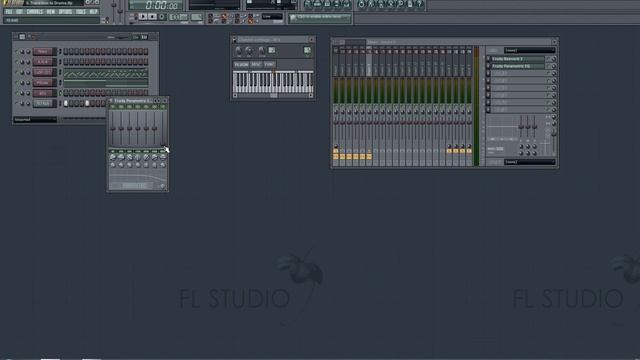Click the volume knob of the top sequencer channel

tap(28, 52)
